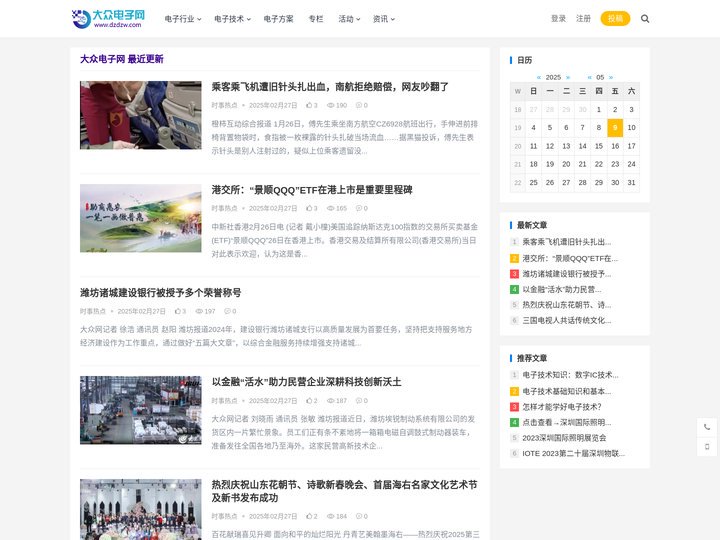
Task: Open the 电子方案 menu item
Action: click(278, 19)
